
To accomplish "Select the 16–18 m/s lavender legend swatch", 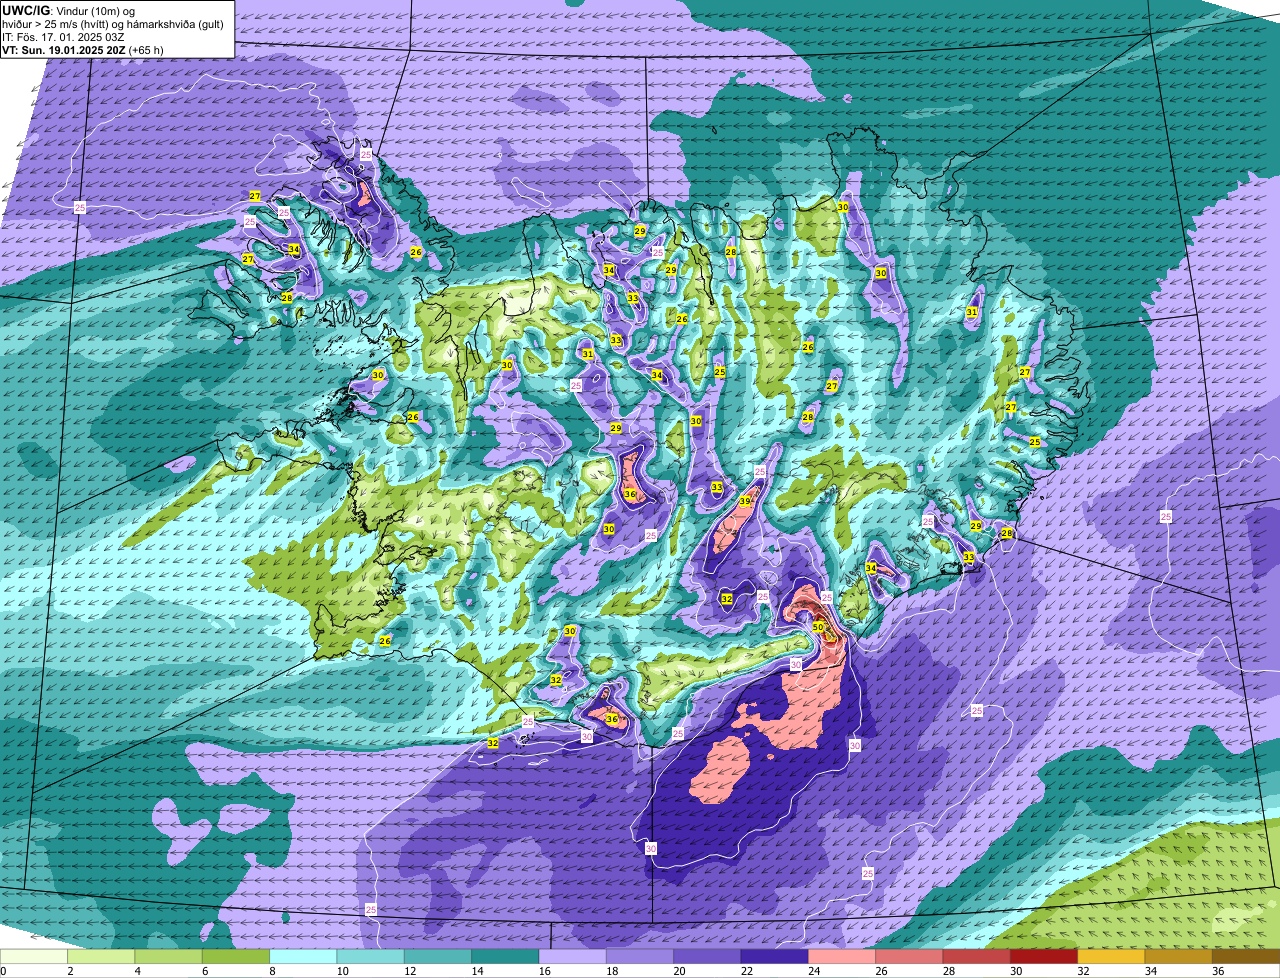I will point(573,956).
